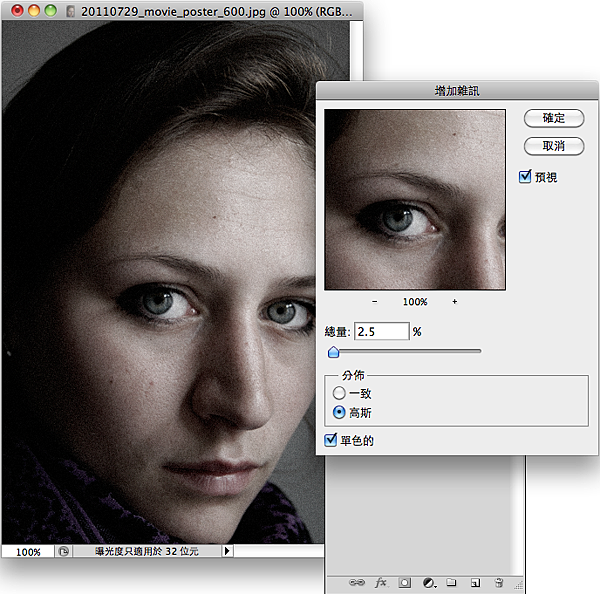
Task: Click the status bar preview icon
Action: coord(64,551)
